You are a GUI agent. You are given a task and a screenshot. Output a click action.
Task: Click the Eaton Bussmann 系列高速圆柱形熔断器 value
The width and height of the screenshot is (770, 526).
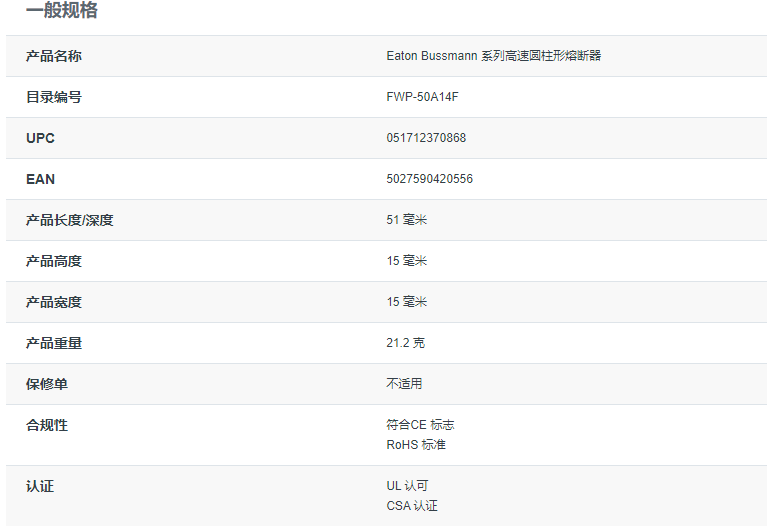point(494,56)
